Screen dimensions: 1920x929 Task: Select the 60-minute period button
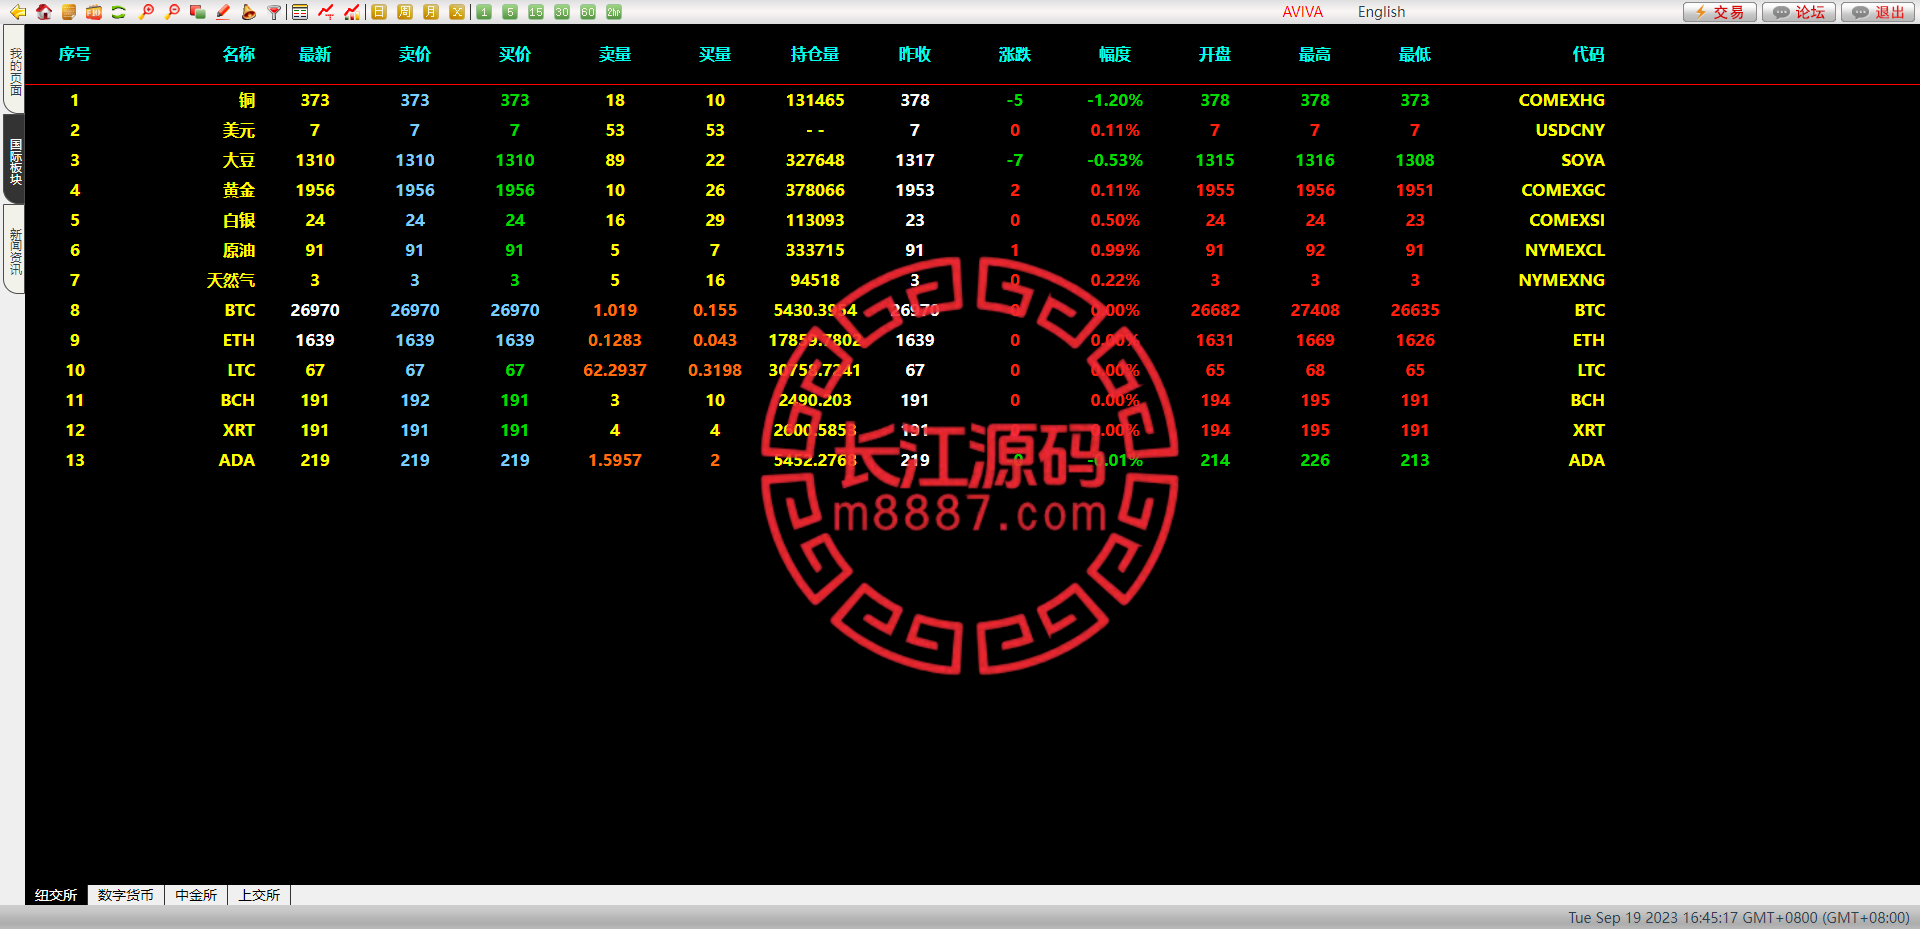(x=588, y=12)
